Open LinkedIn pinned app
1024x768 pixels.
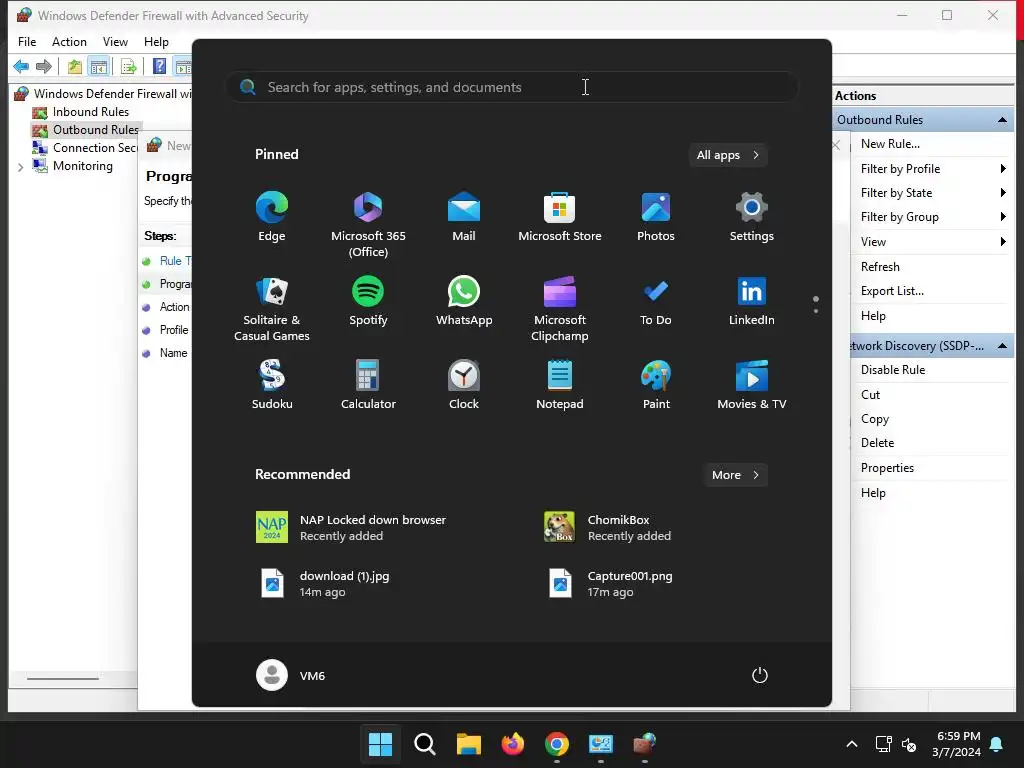click(752, 301)
